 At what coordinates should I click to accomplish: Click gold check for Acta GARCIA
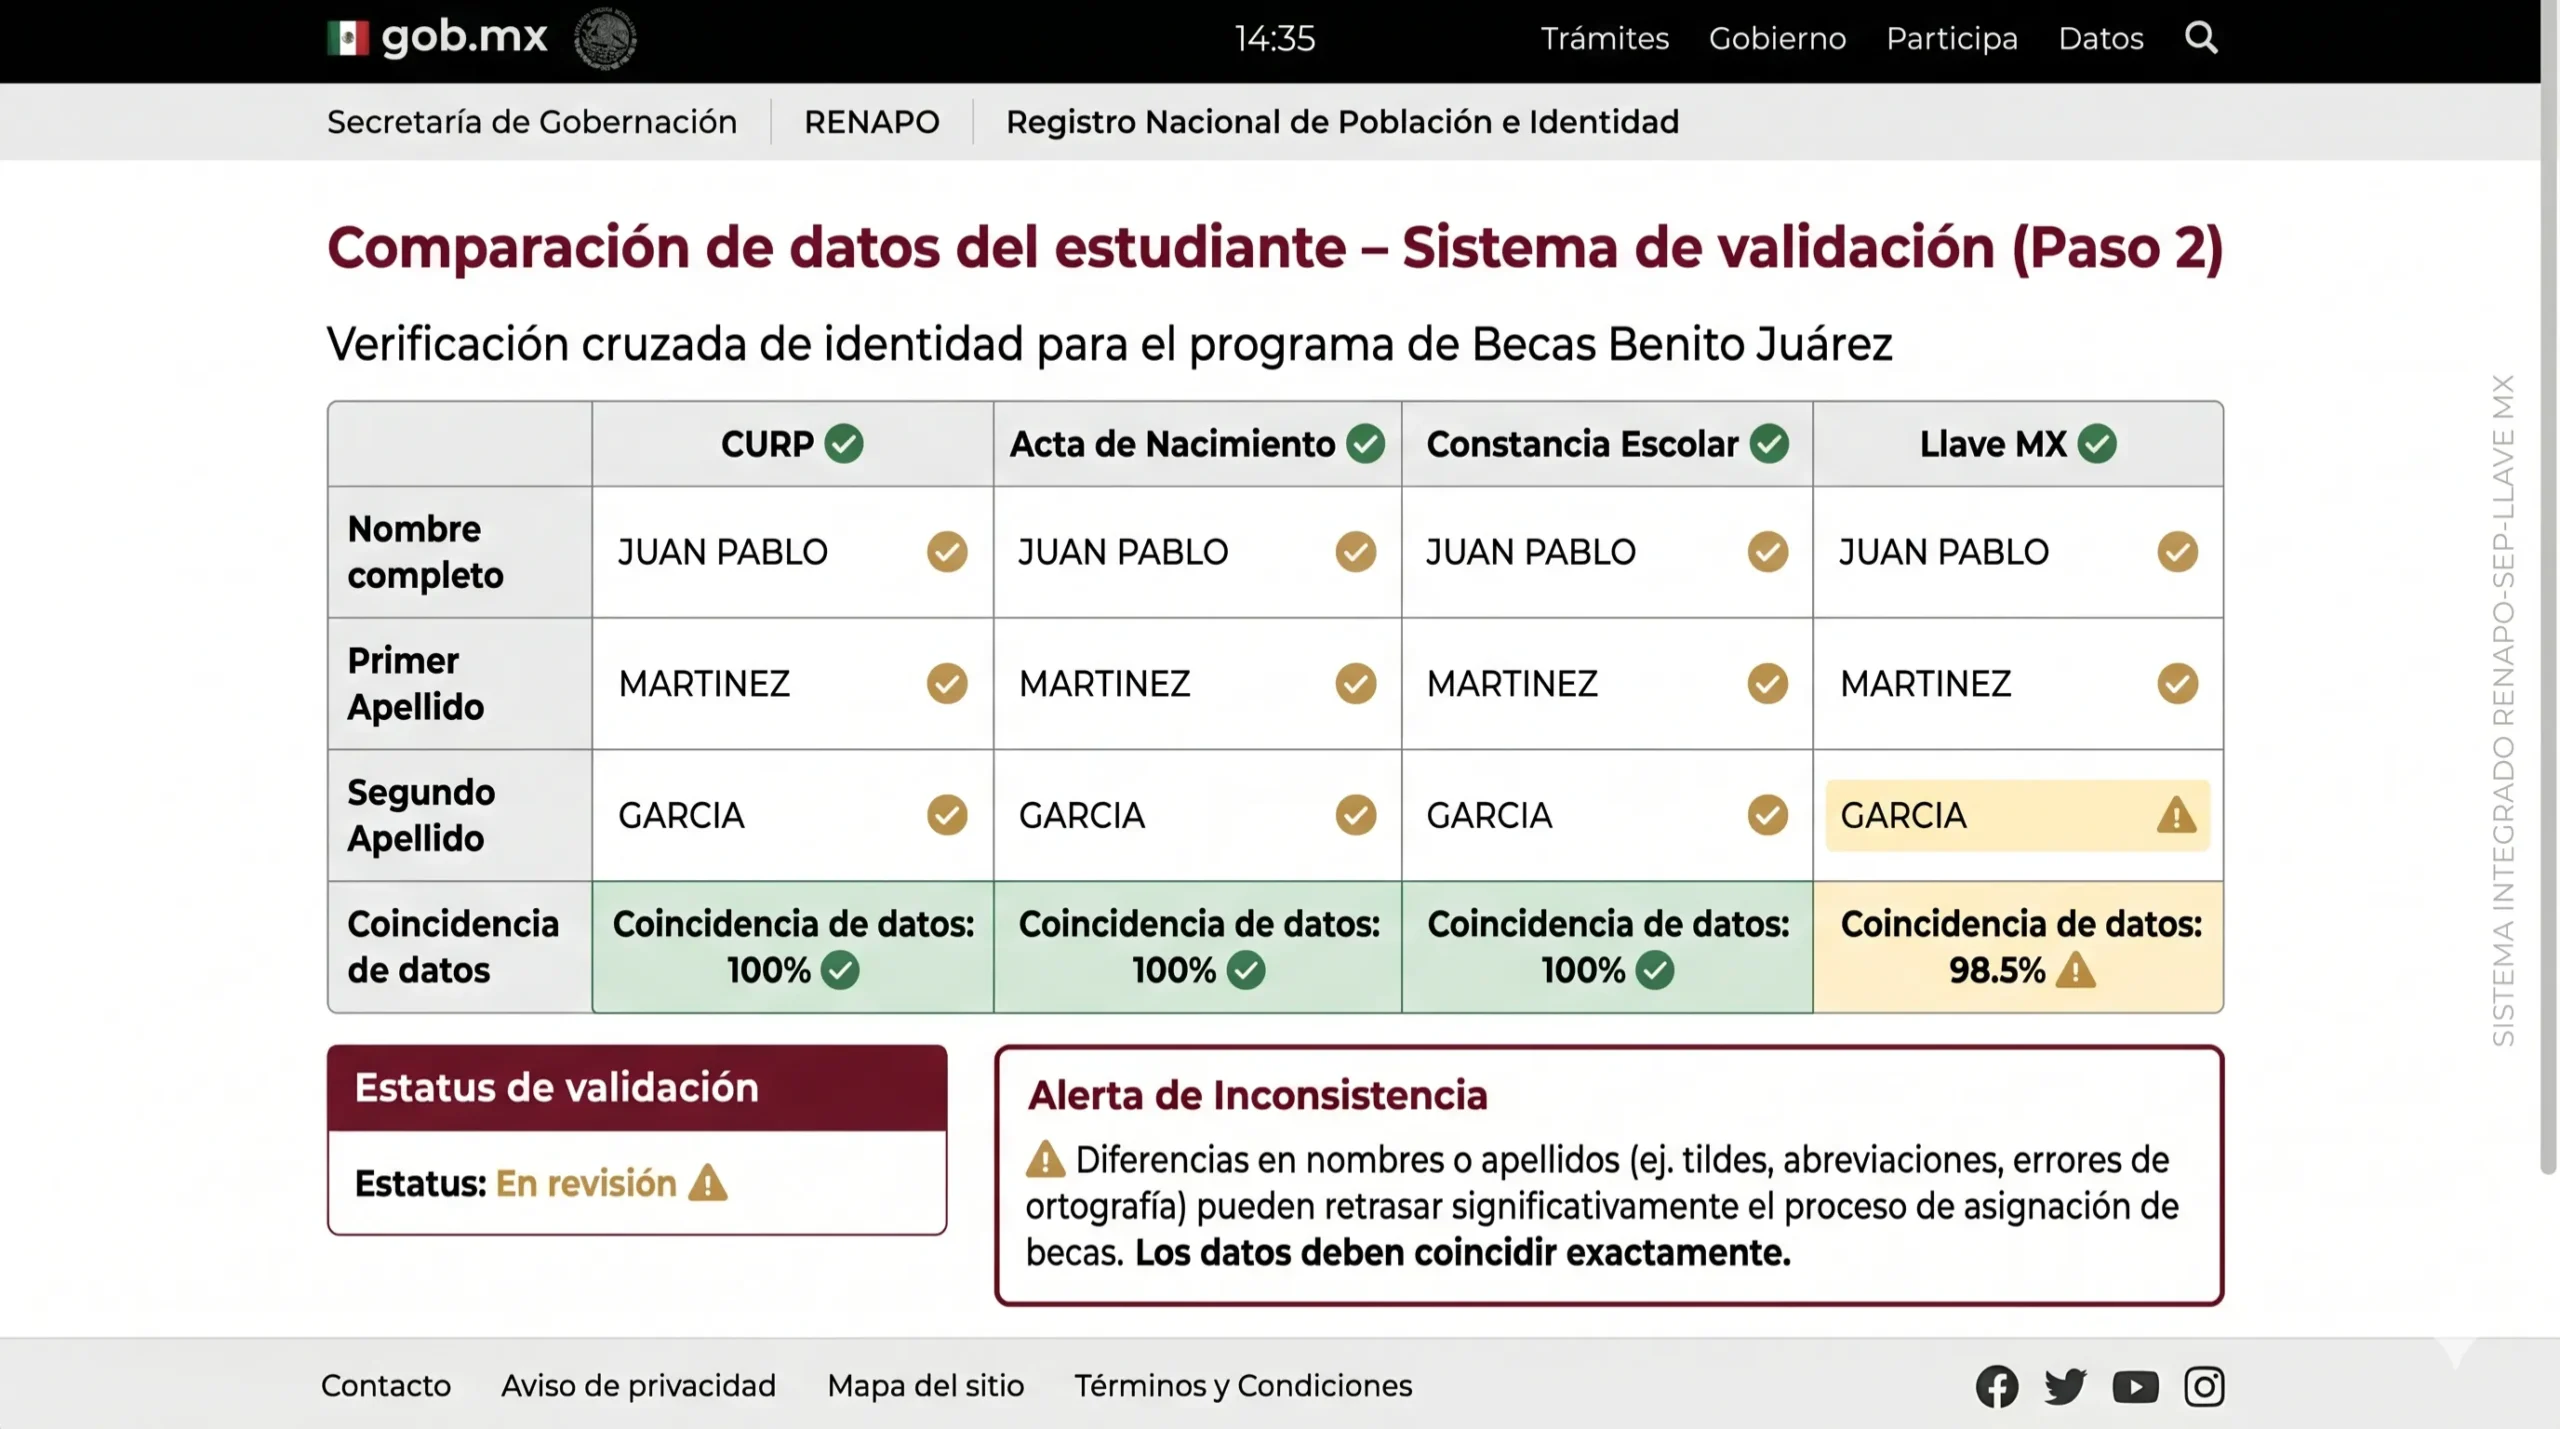1356,815
